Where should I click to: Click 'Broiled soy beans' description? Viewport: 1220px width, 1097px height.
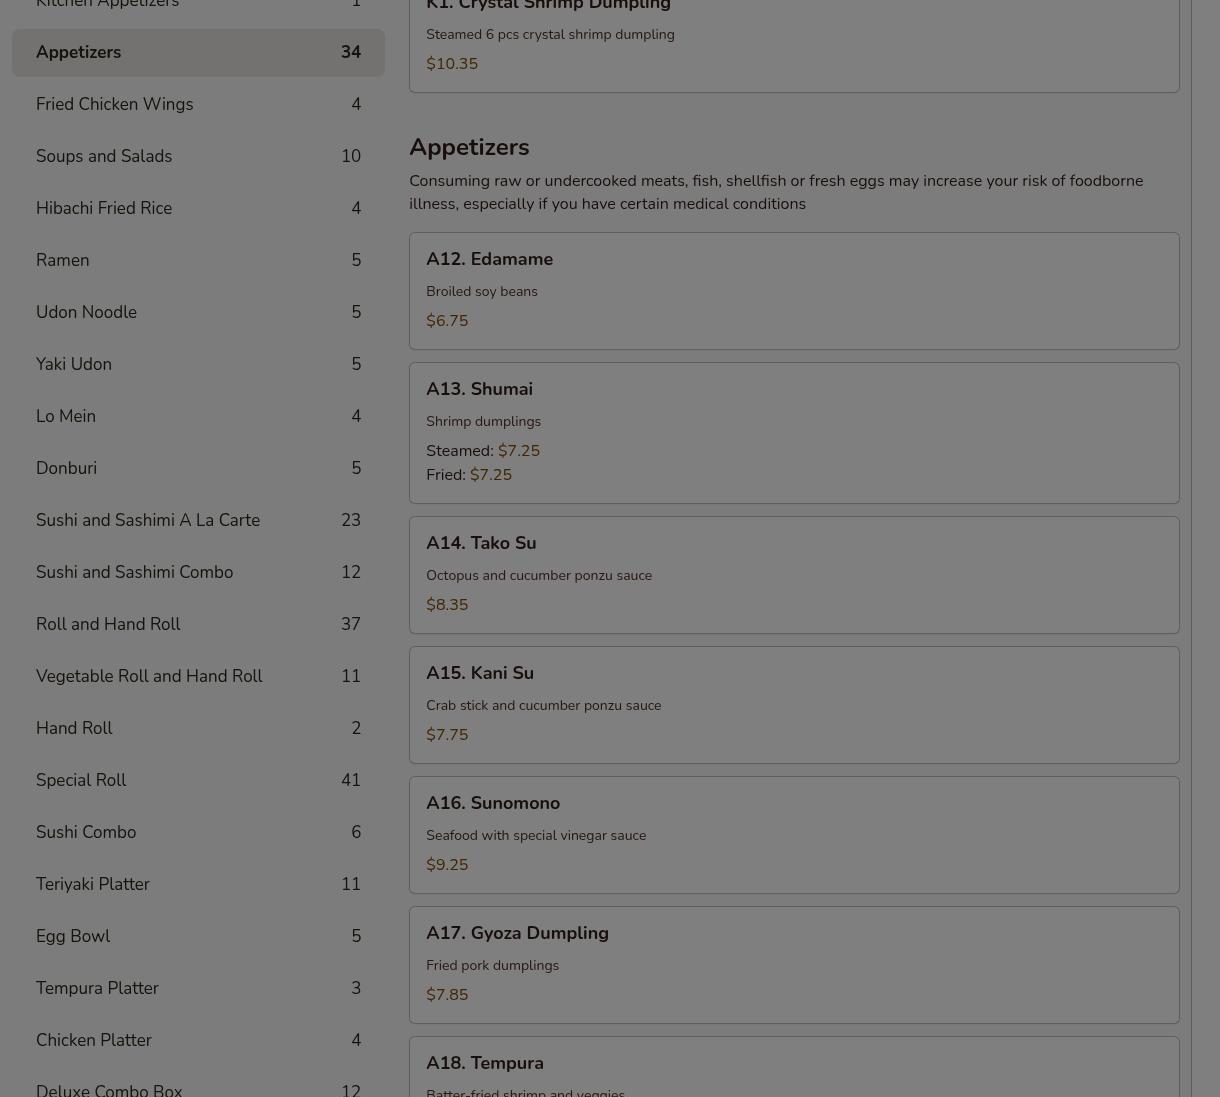coord(482,291)
